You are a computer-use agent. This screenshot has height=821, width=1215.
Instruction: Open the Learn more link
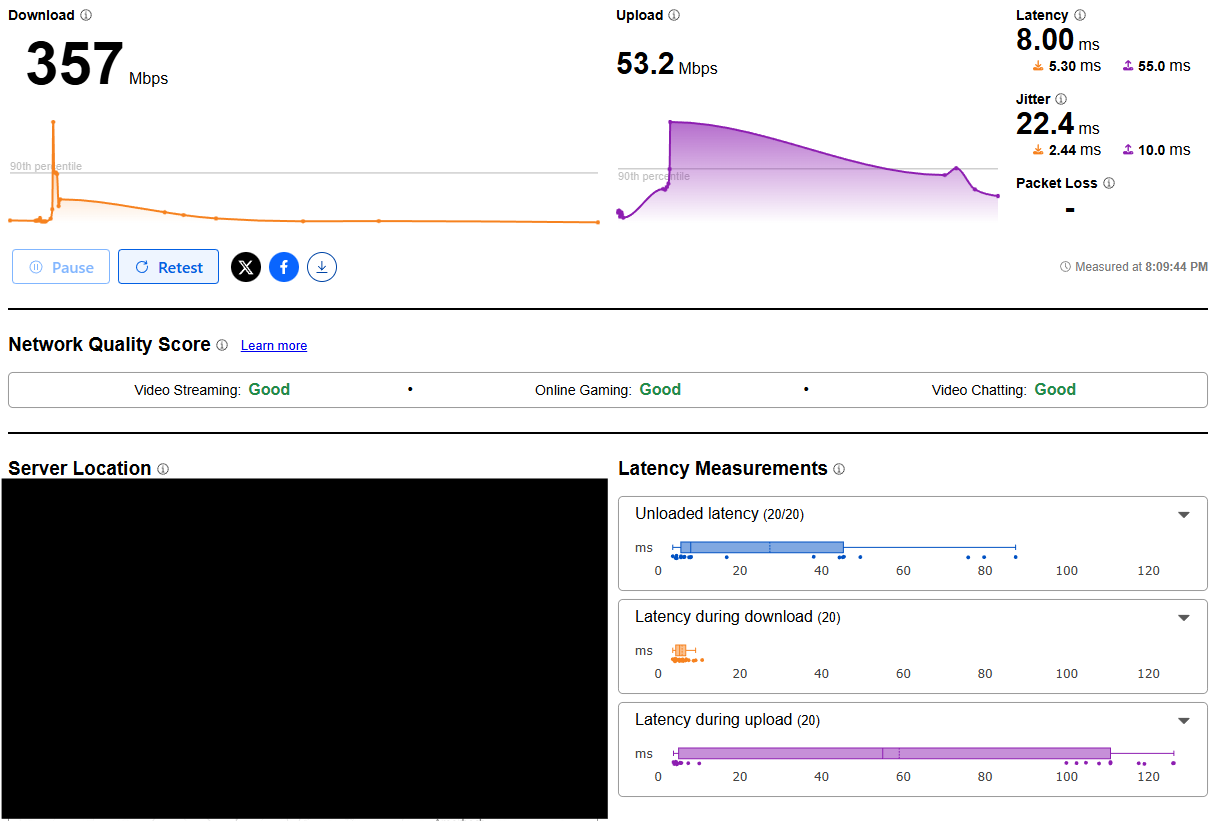point(274,346)
